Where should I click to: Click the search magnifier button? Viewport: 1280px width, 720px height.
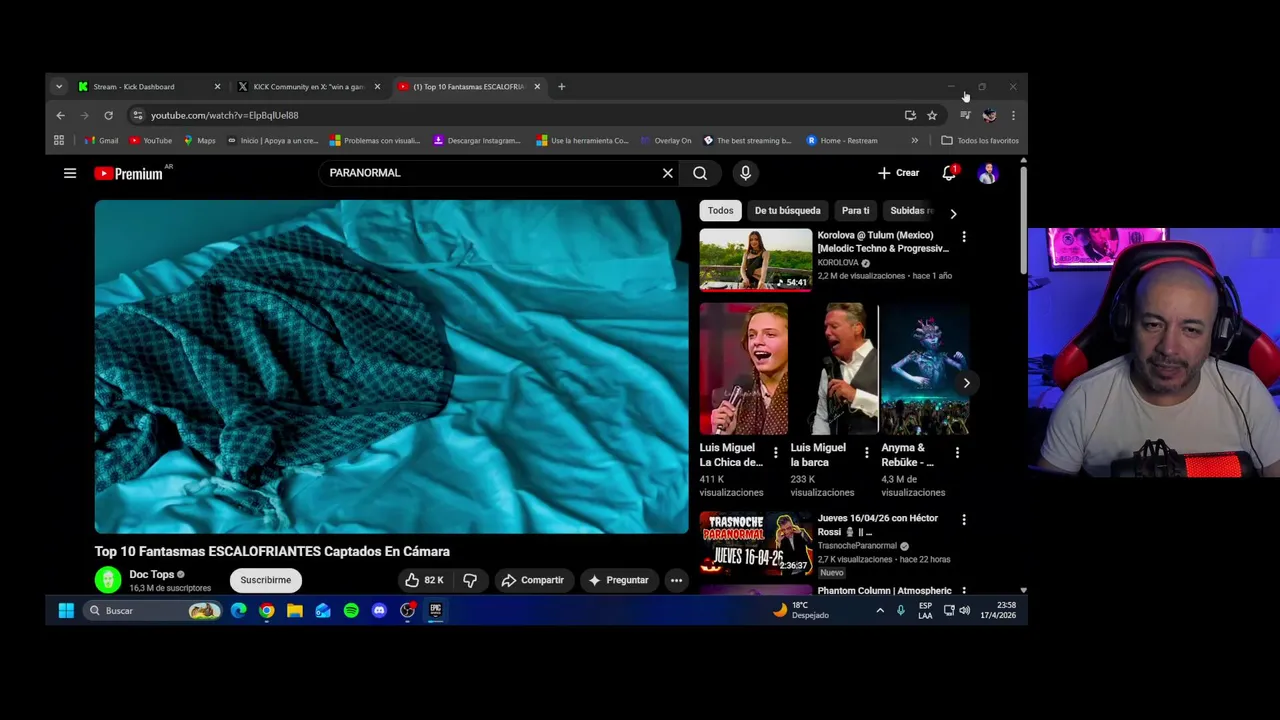click(x=700, y=173)
